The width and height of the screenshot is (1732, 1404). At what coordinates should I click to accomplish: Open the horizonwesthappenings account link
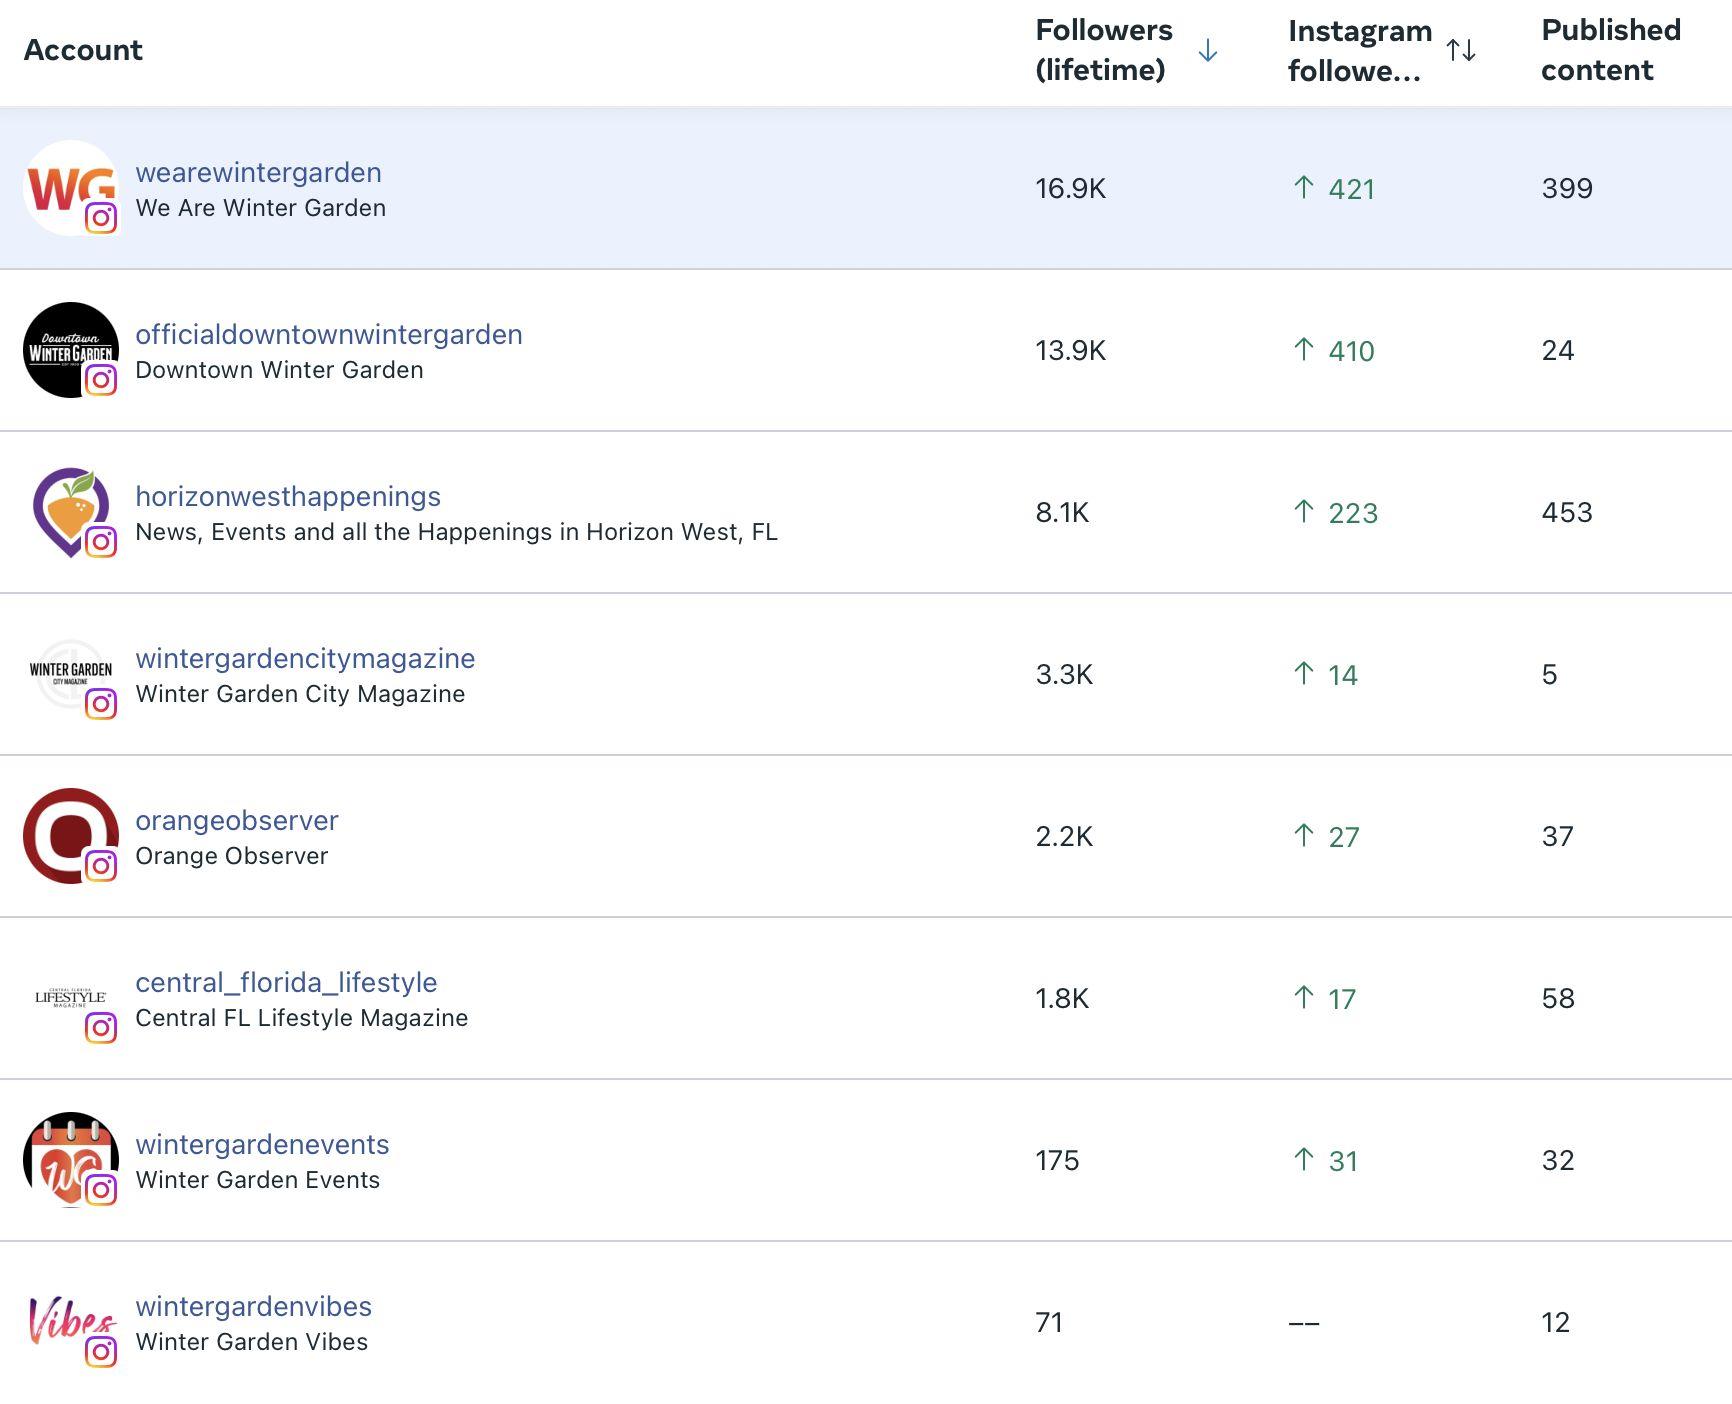(288, 496)
